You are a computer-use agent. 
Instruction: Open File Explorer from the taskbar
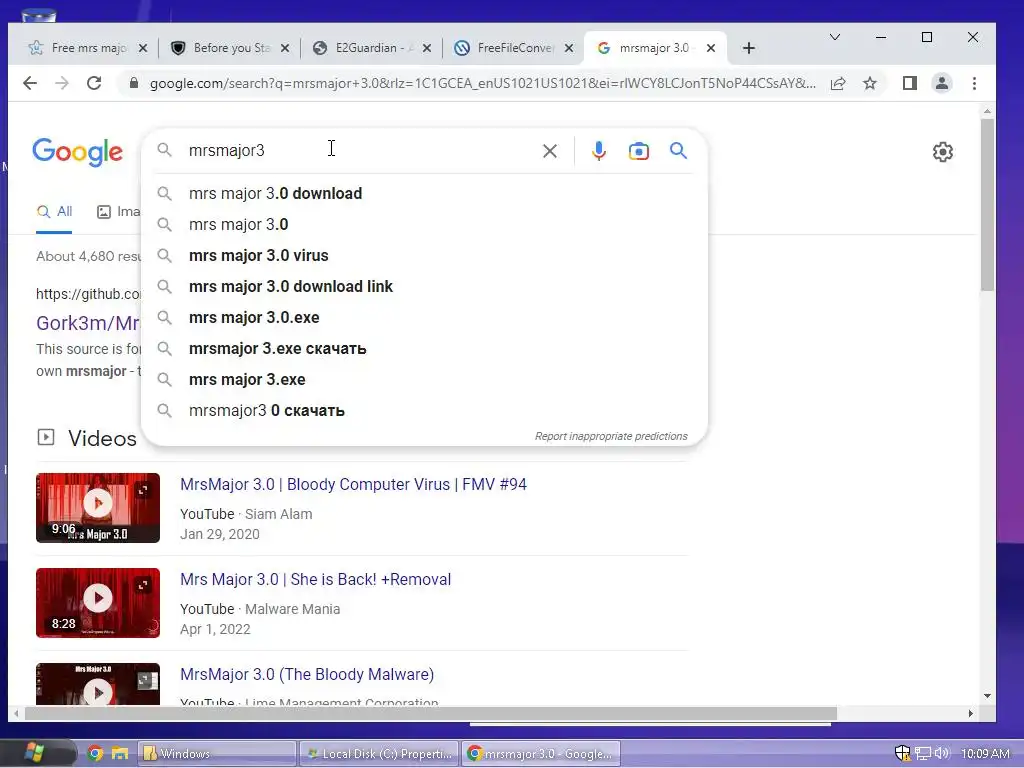click(x=120, y=754)
